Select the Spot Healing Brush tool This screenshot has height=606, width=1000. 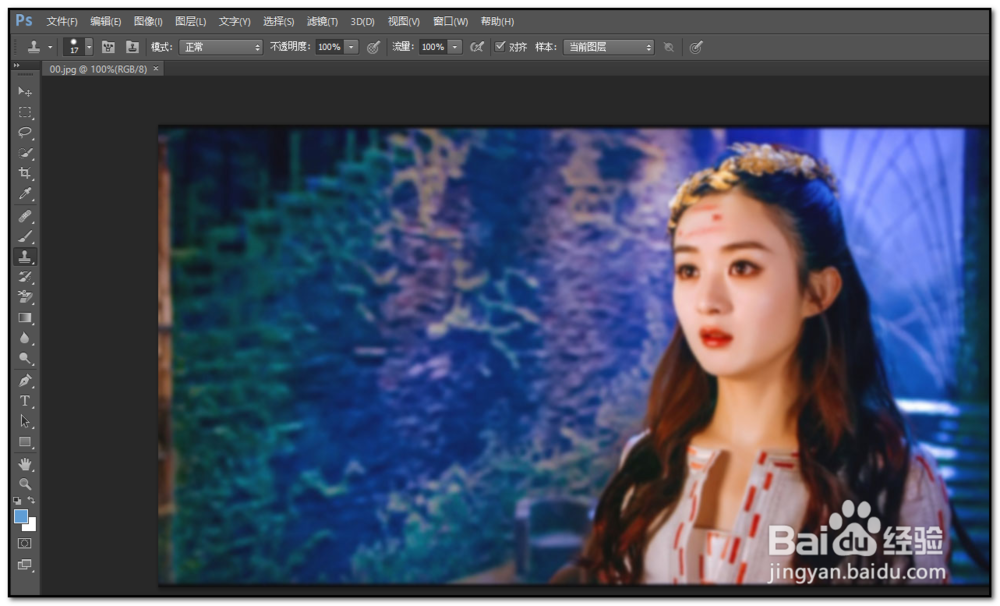(x=25, y=216)
